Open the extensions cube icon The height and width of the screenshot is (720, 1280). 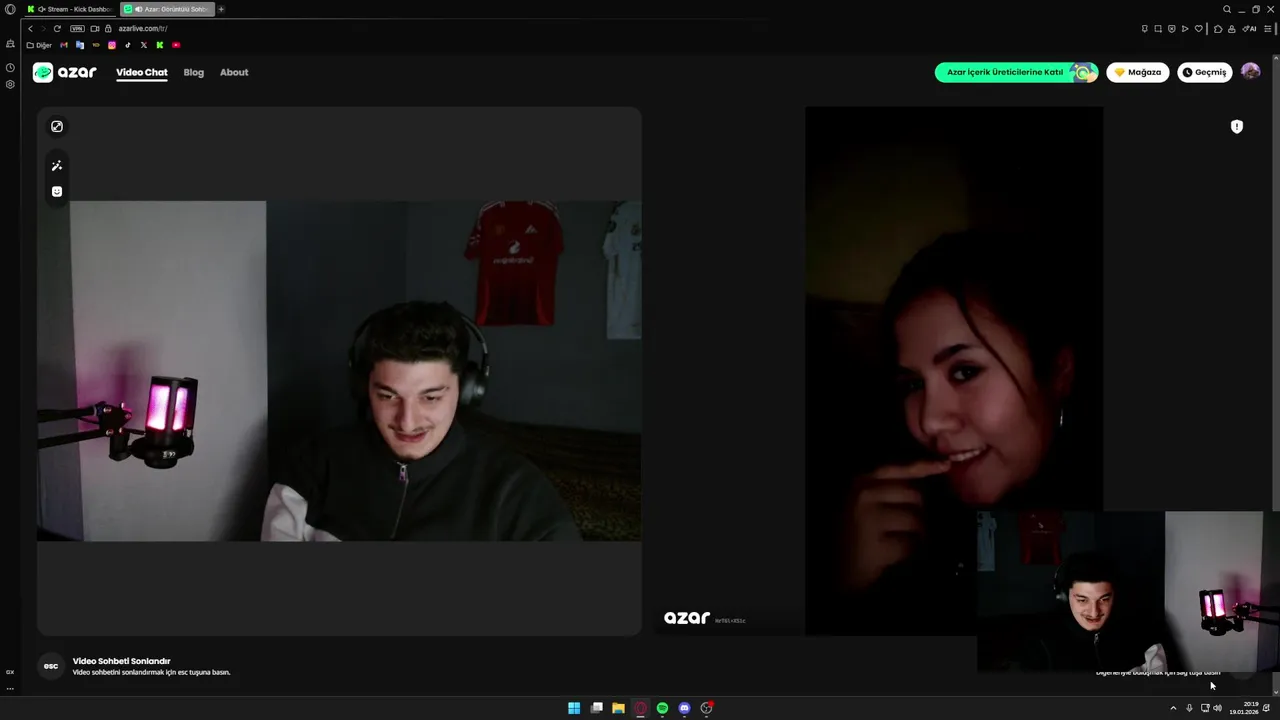pyautogui.click(x=1218, y=28)
